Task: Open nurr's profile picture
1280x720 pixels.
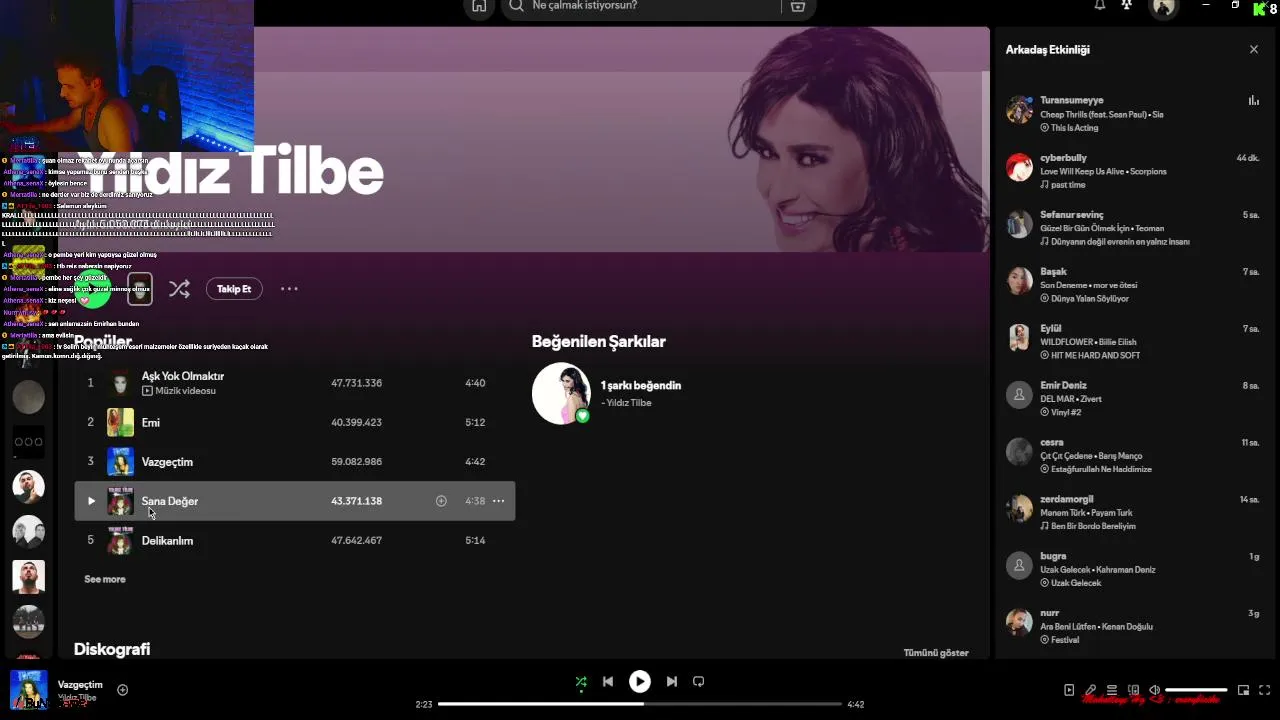Action: coord(1019,622)
